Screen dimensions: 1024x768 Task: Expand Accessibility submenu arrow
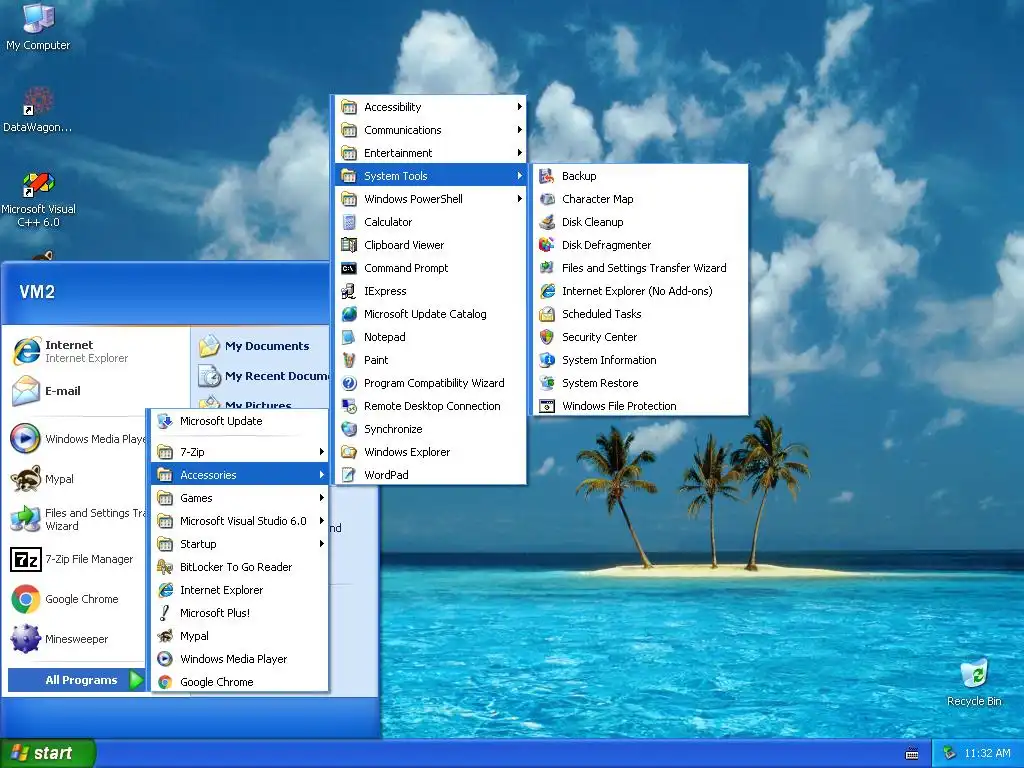(520, 106)
